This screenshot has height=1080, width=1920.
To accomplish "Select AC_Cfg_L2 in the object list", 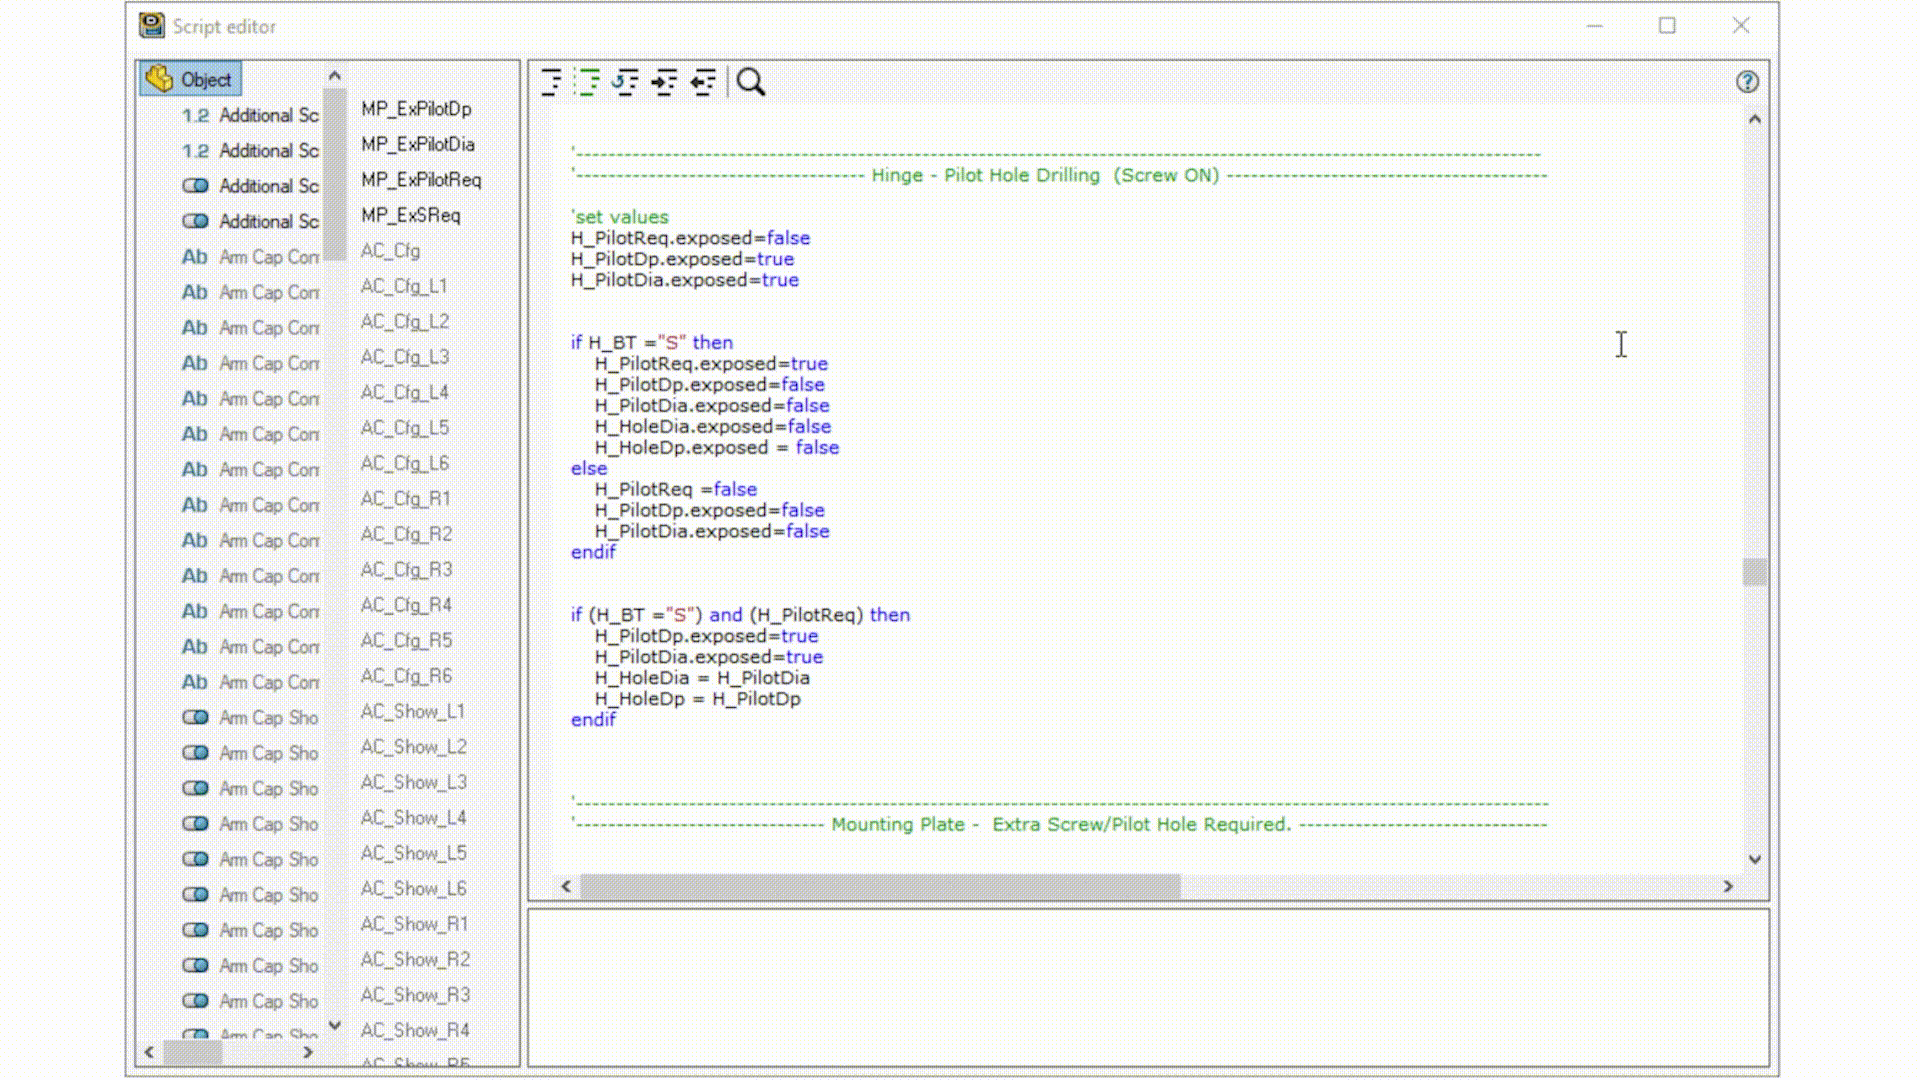I will [405, 322].
